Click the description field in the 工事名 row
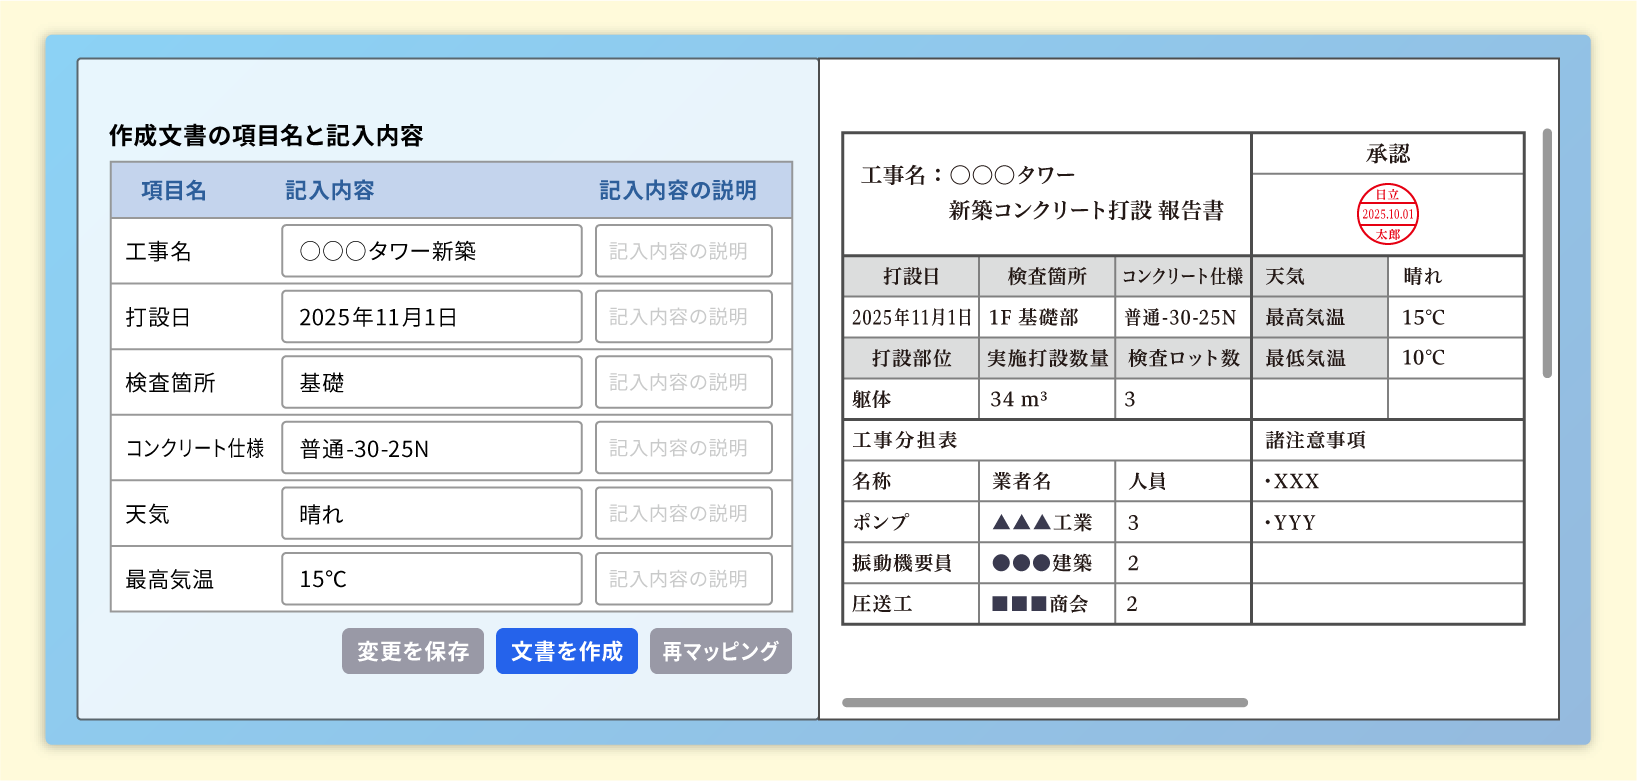The width and height of the screenshot is (1637, 781). point(684,251)
